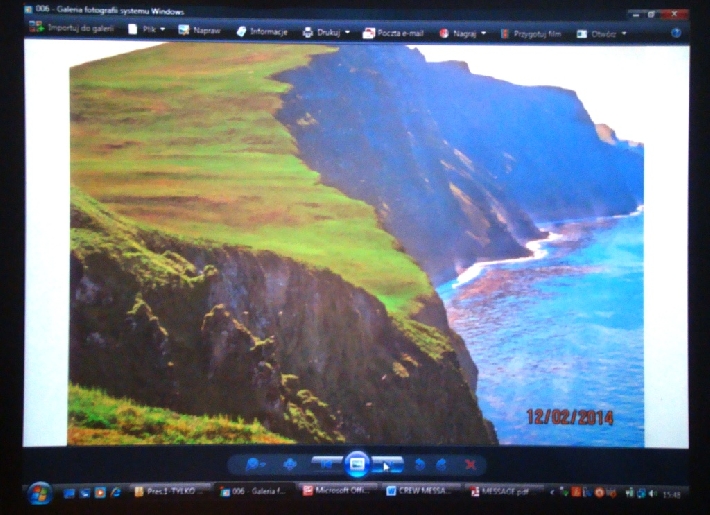Click Napraw to fix the photo
710x515 pixels.
(x=200, y=31)
